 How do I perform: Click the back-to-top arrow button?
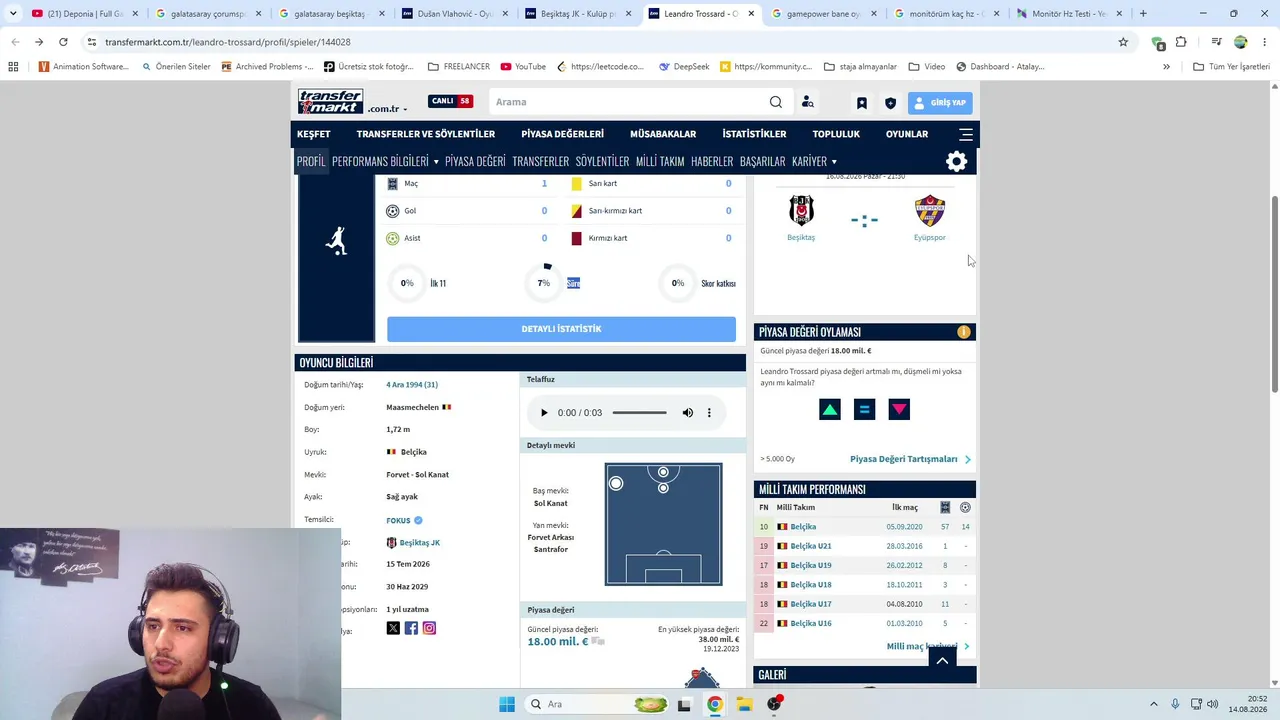(x=942, y=661)
